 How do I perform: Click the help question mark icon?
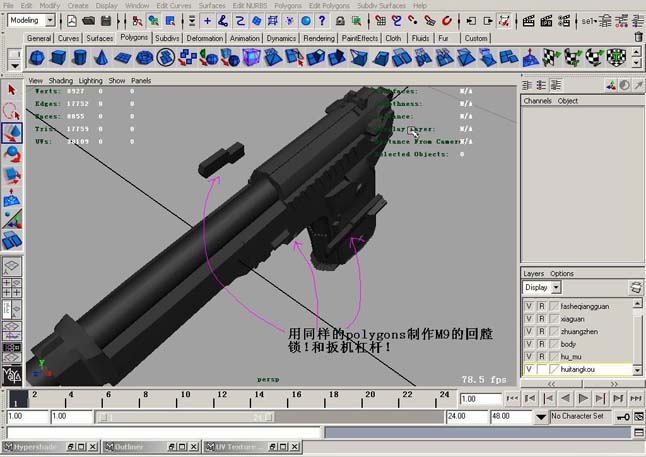click(x=322, y=21)
